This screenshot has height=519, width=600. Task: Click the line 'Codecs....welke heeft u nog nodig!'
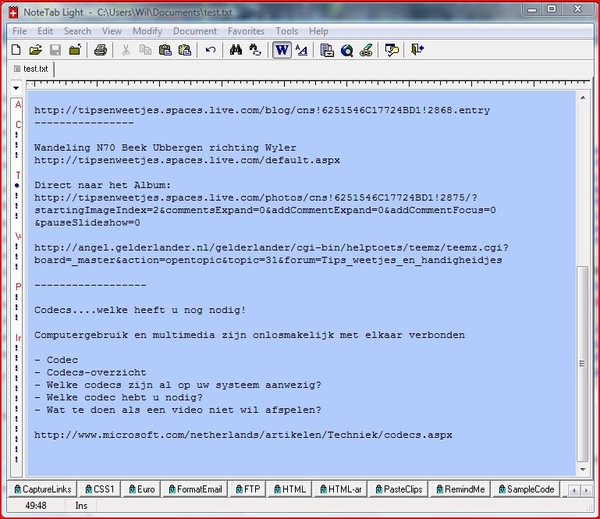click(140, 310)
